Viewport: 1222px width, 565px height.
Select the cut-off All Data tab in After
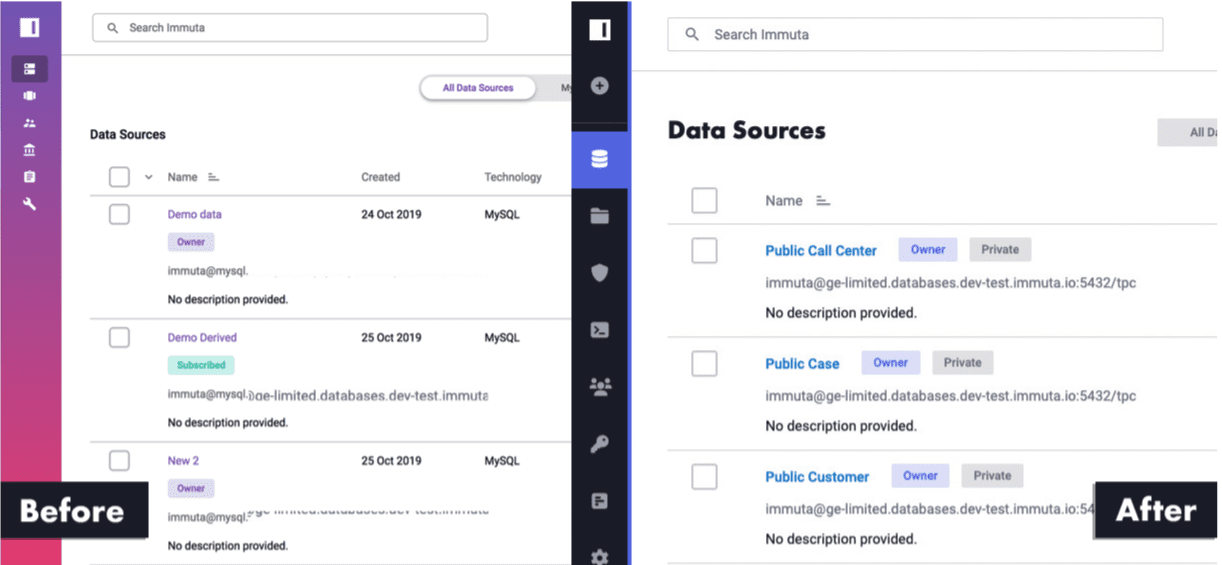pyautogui.click(x=1187, y=132)
